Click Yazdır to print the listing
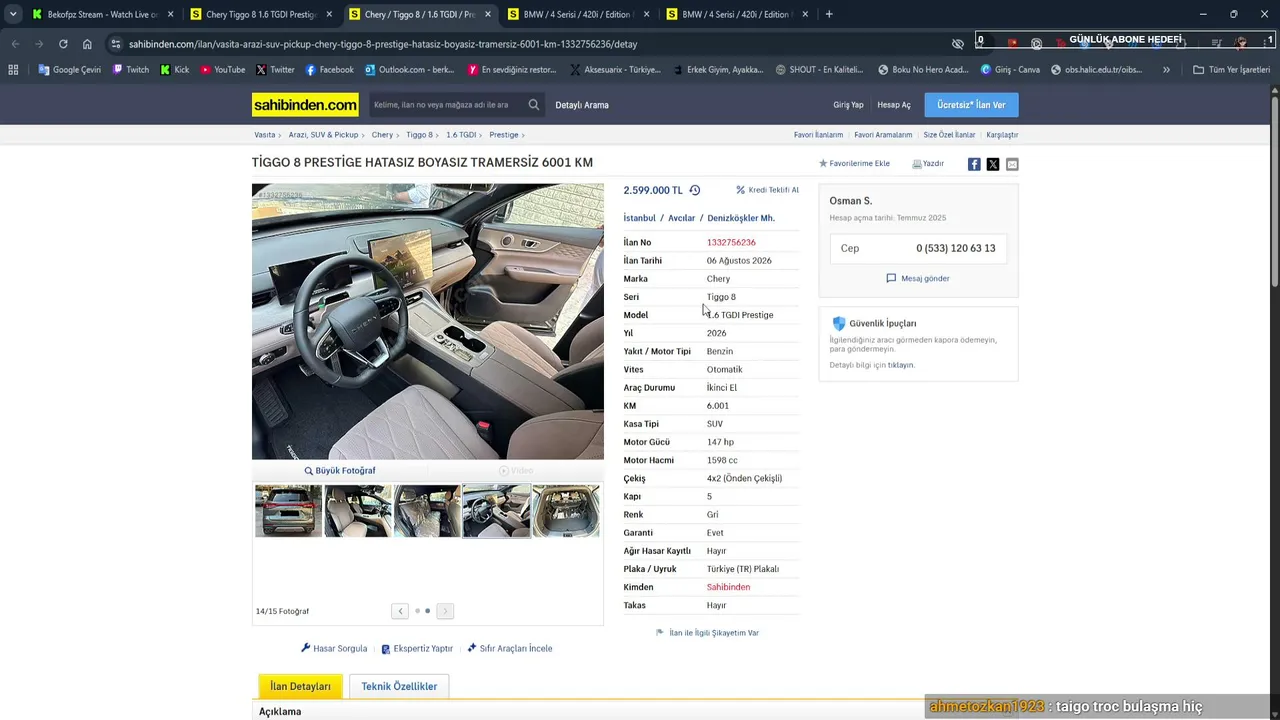1280x720 pixels. (928, 164)
